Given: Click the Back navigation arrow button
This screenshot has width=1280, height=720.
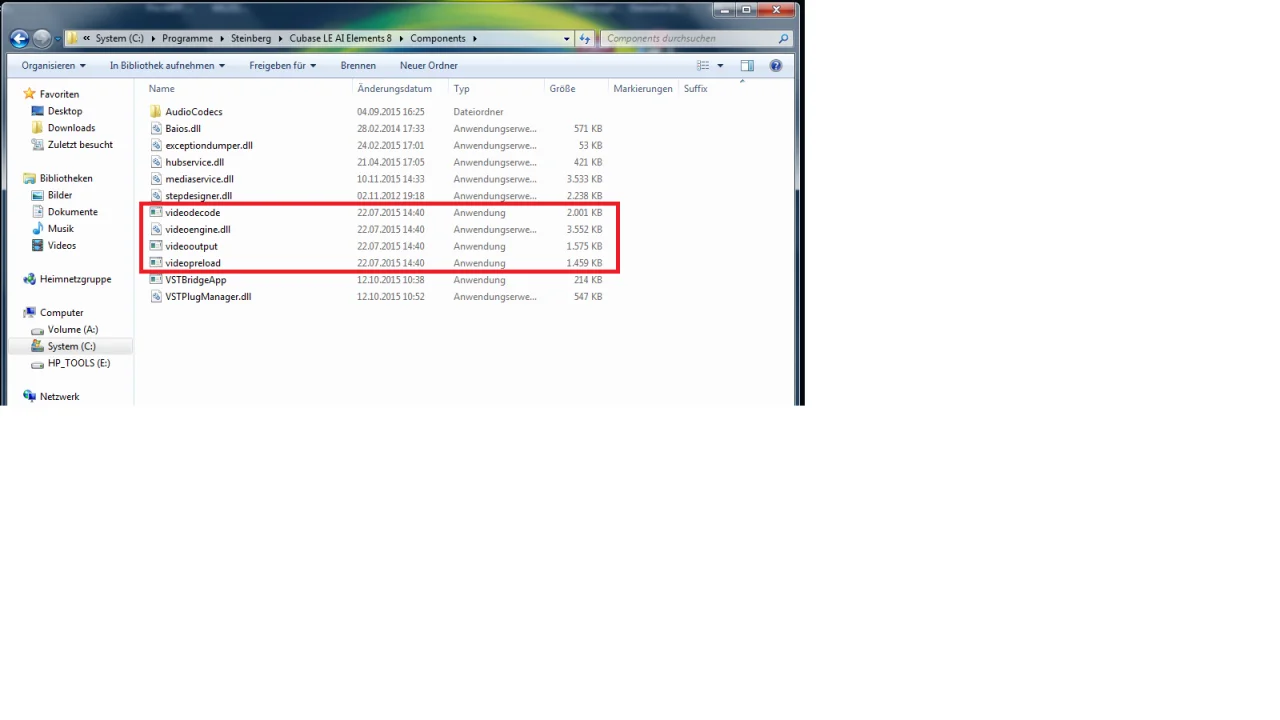Looking at the screenshot, I should pos(19,39).
